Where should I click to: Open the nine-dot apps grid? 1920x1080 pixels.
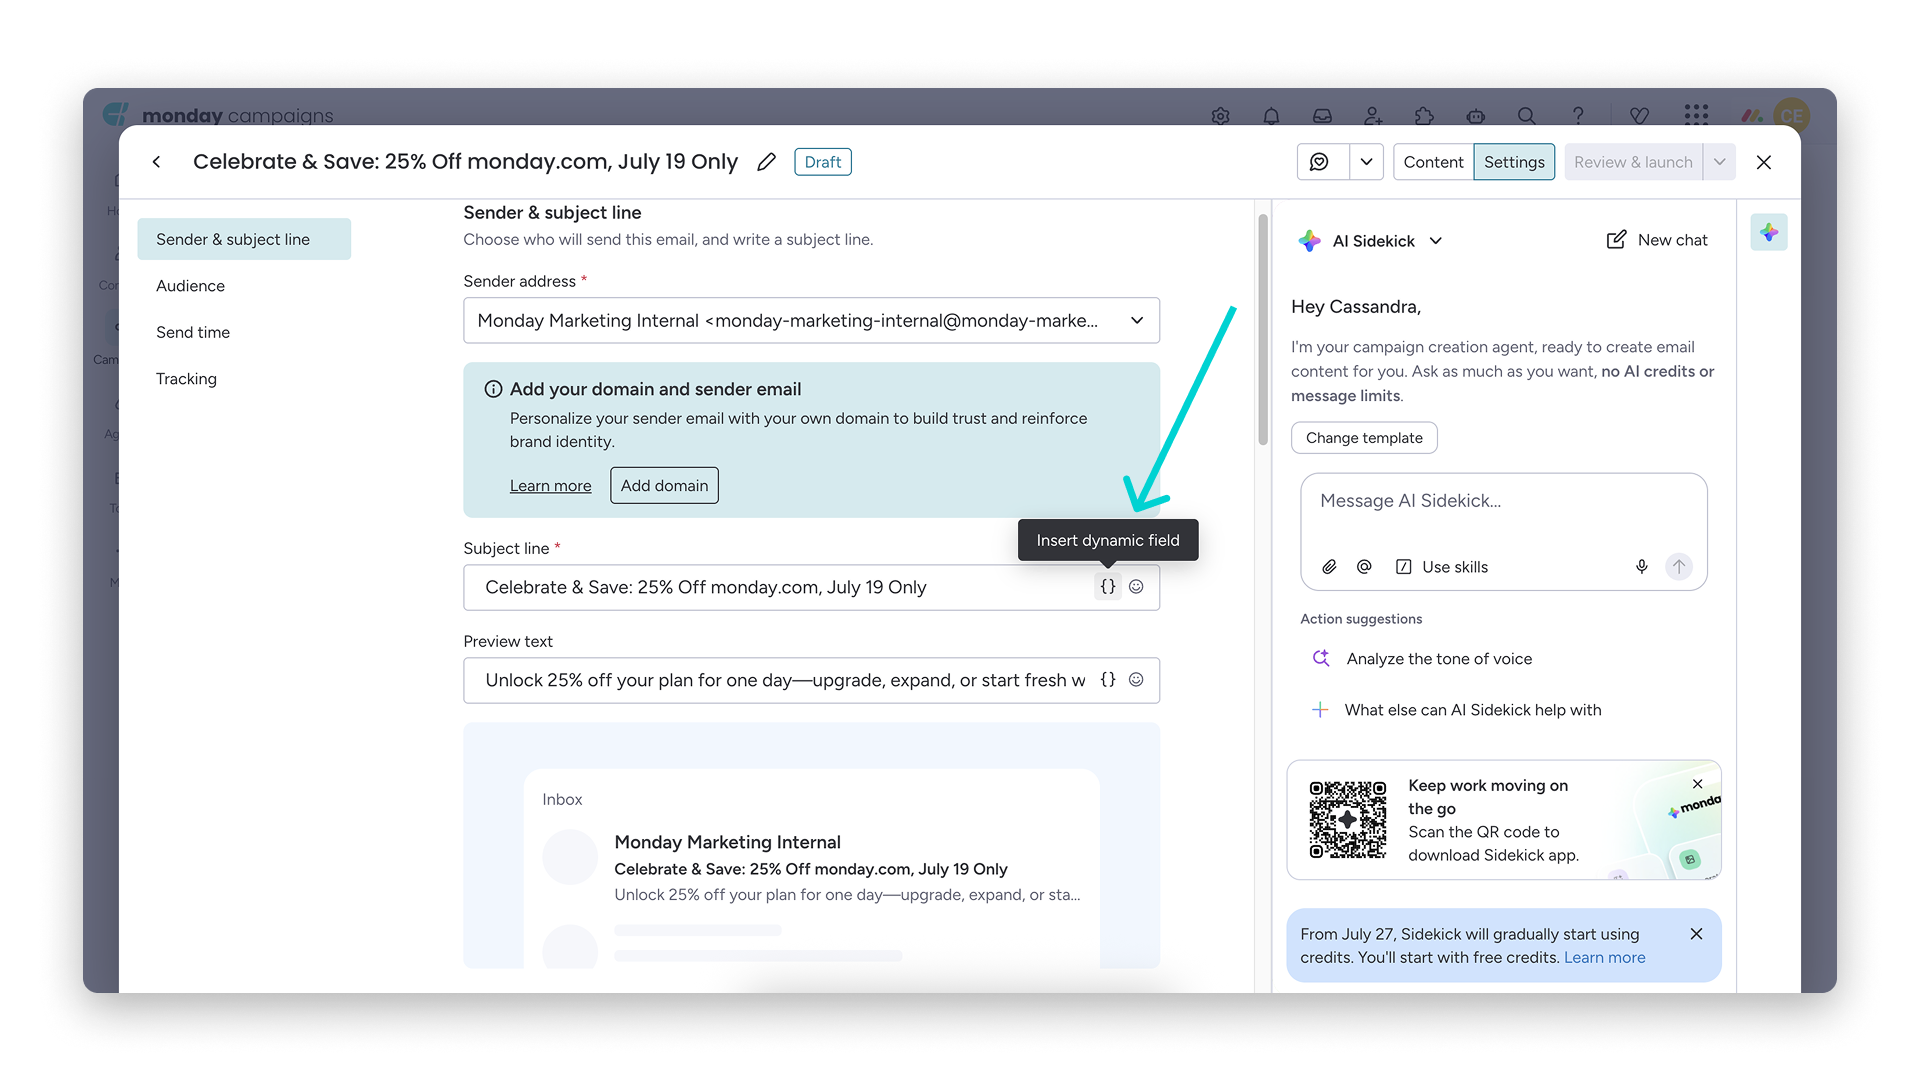[x=1696, y=115]
